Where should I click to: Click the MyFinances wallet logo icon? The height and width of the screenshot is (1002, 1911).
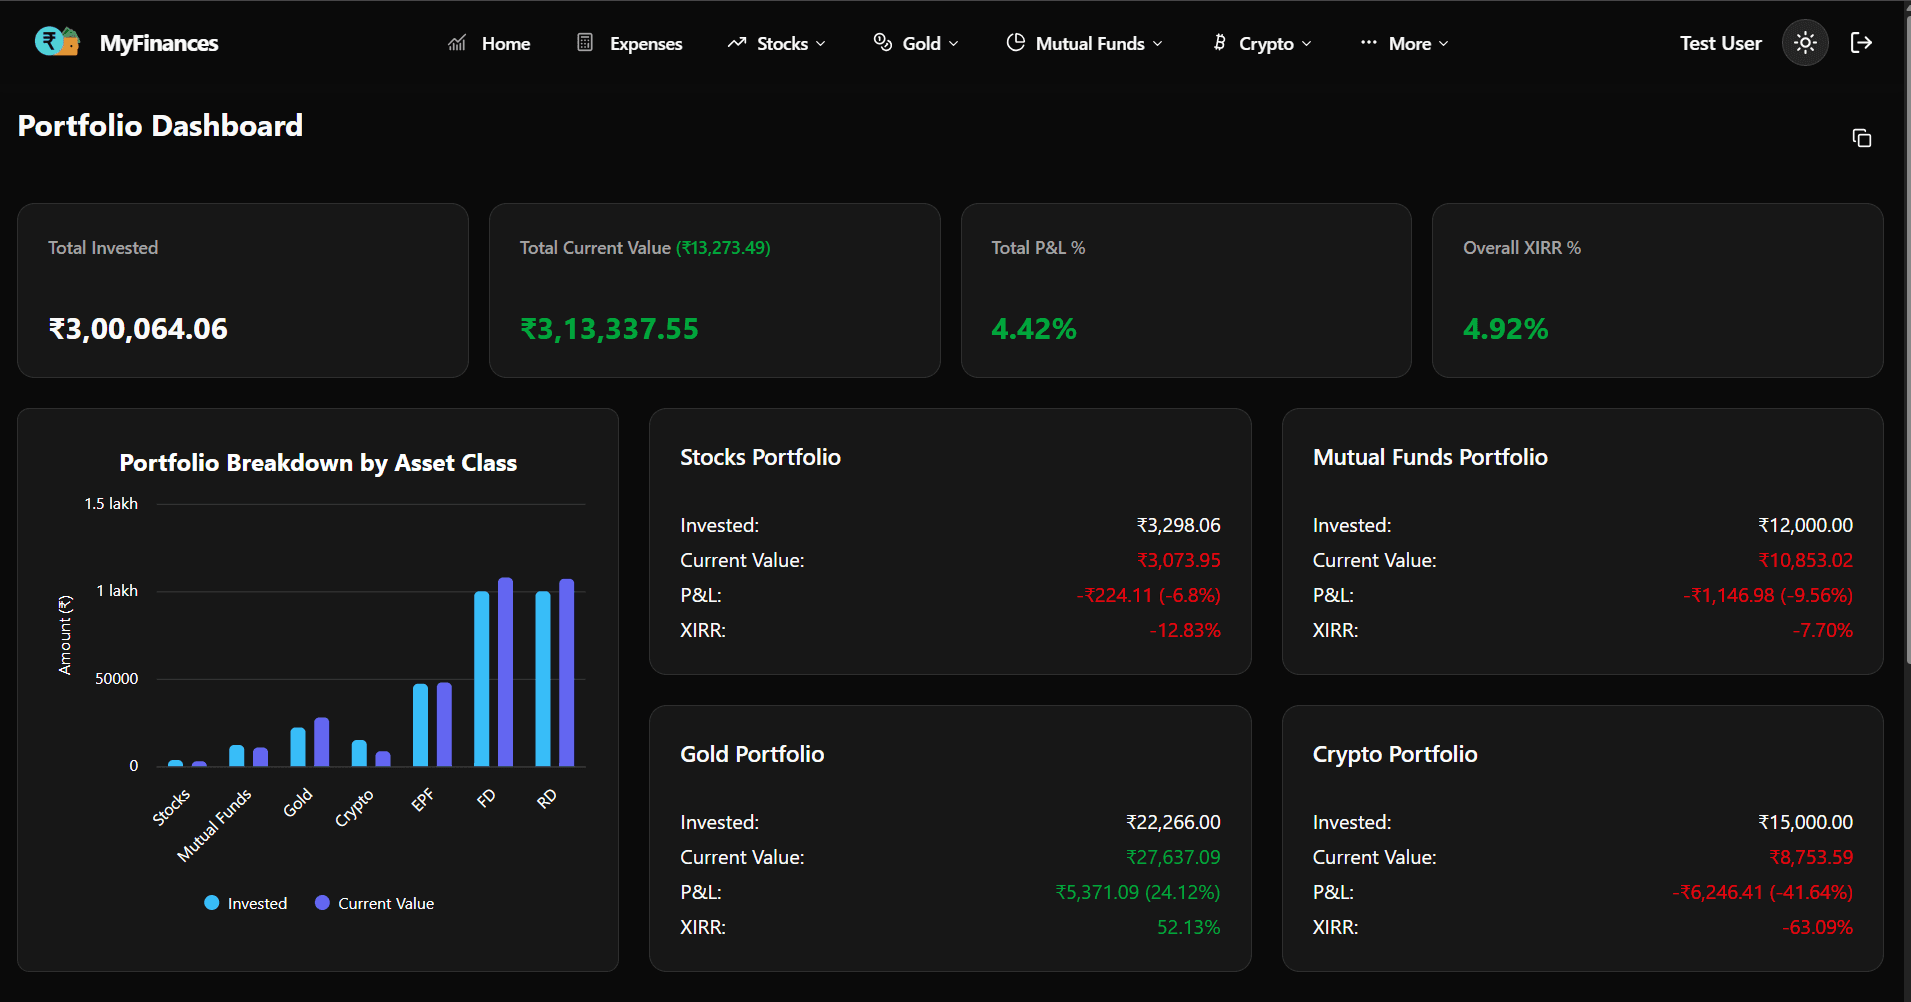tap(57, 42)
